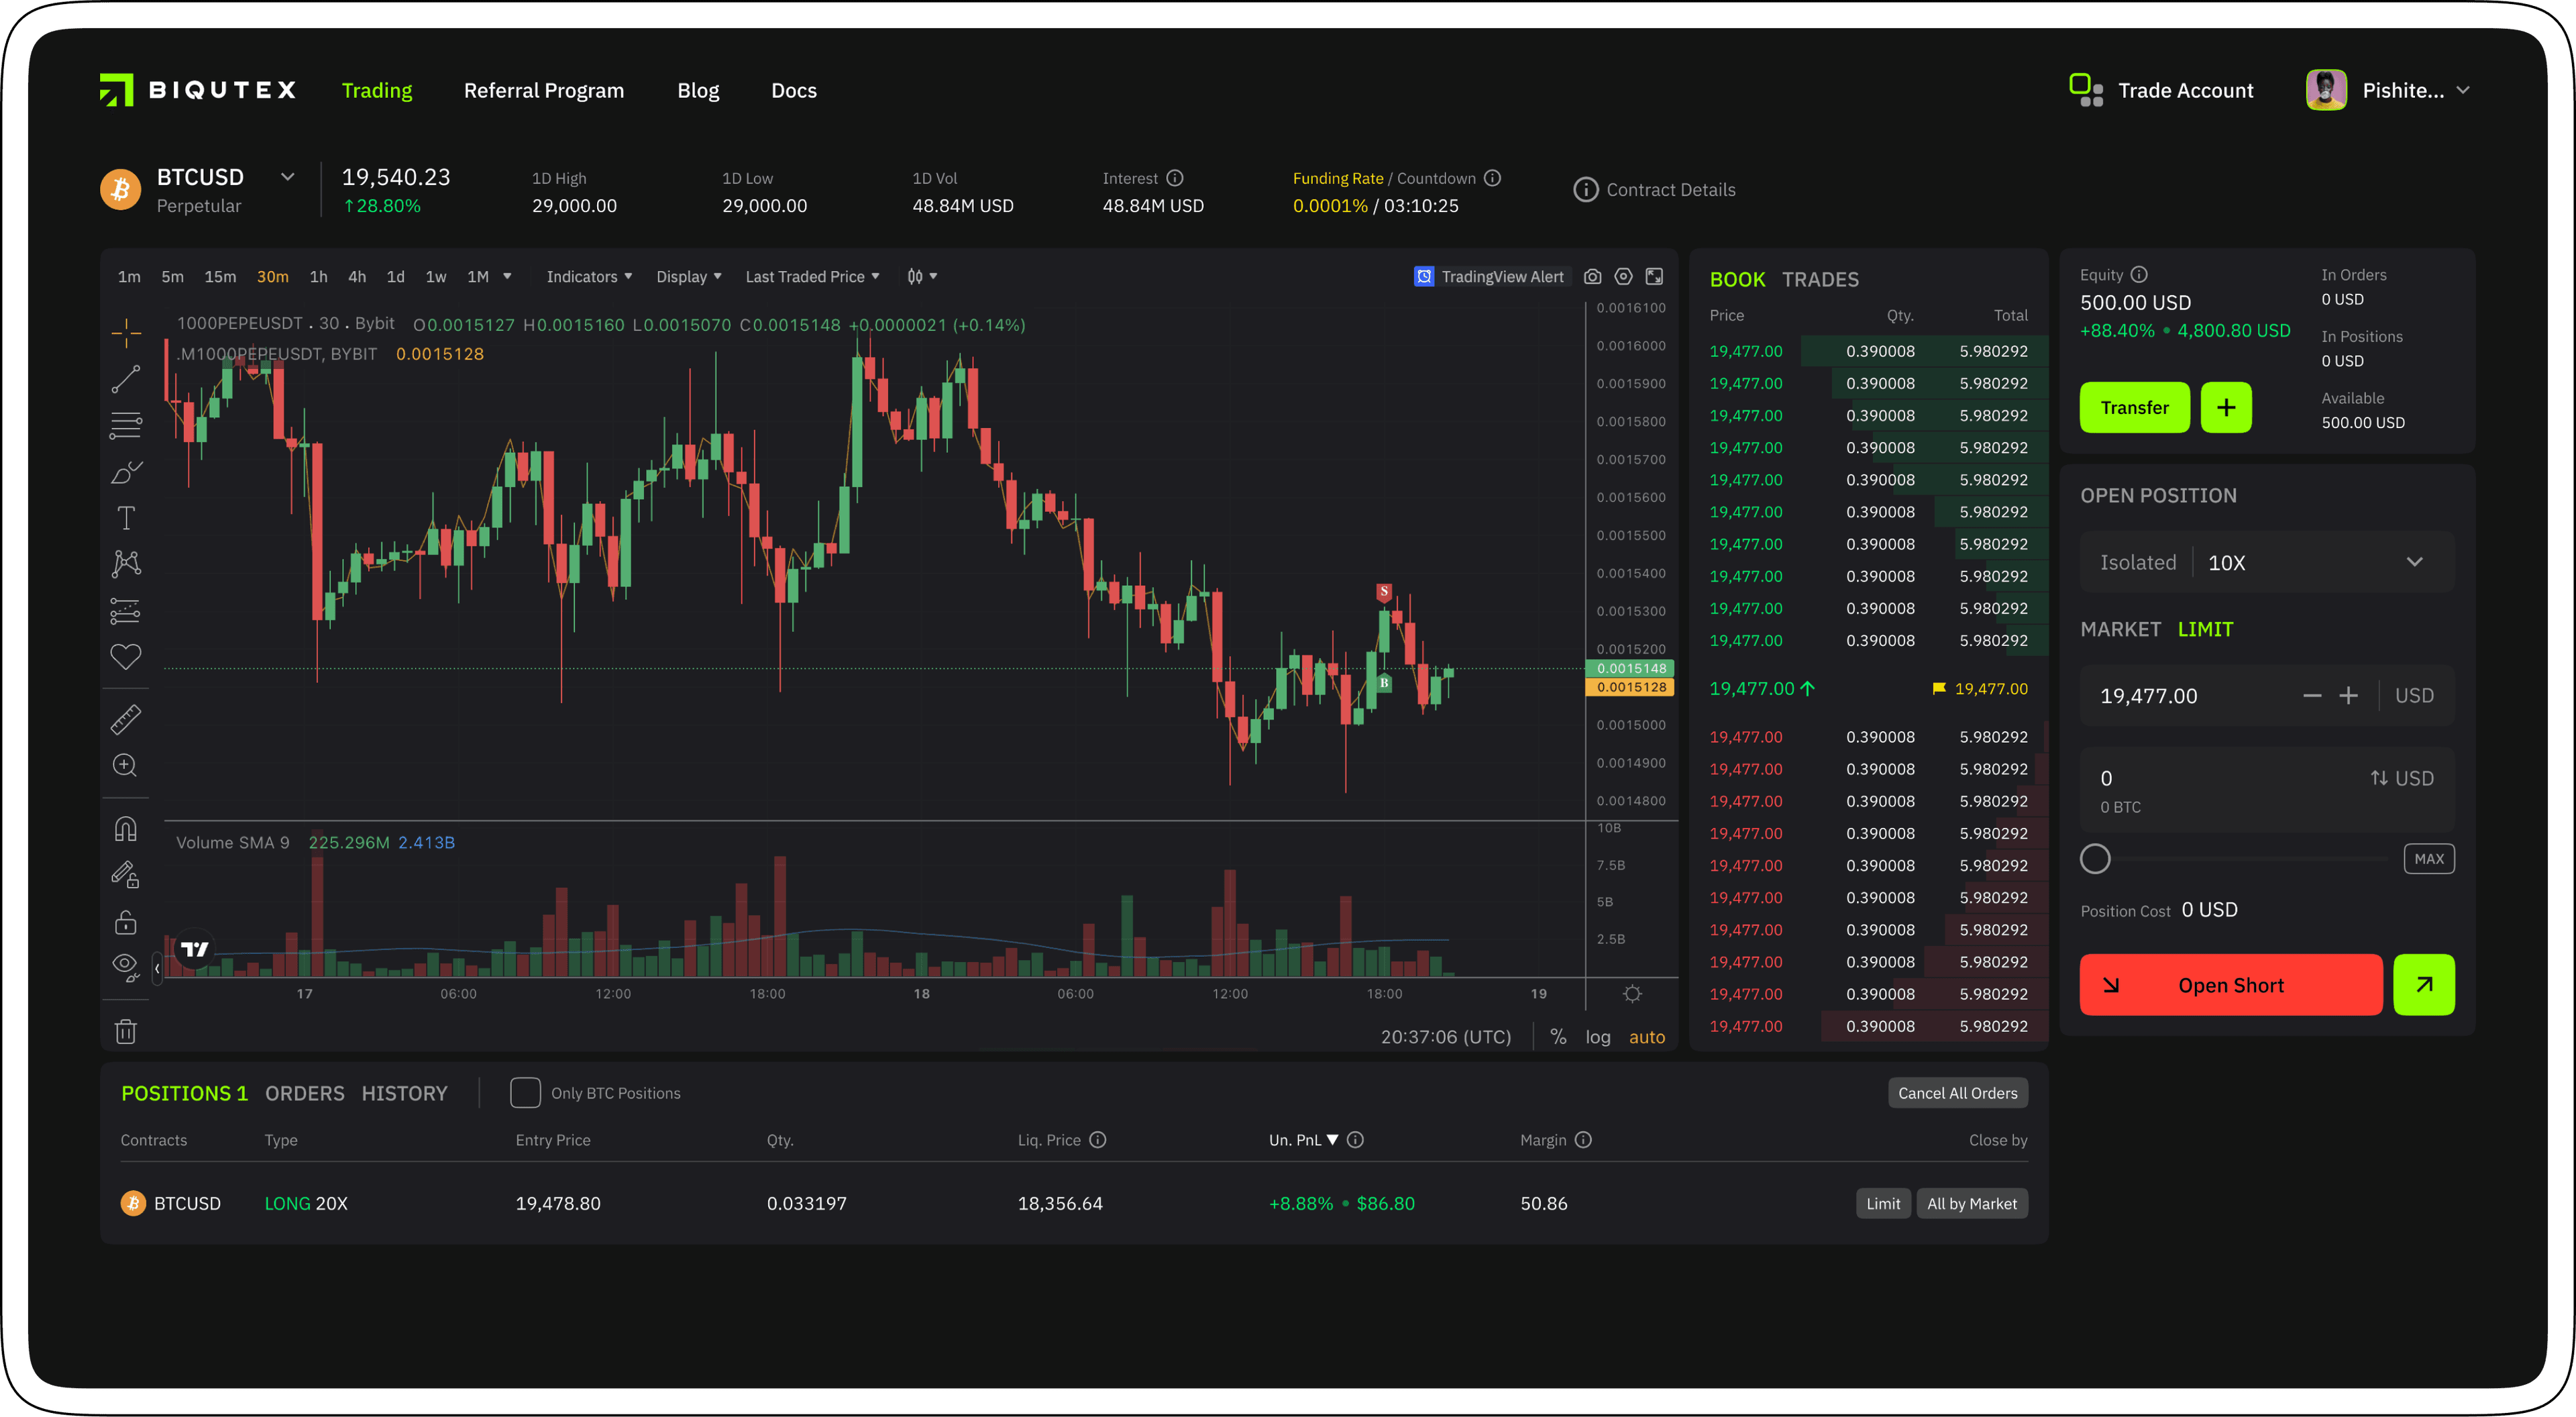Open the Referral Program page
This screenshot has height=1417, width=2576.
544,91
